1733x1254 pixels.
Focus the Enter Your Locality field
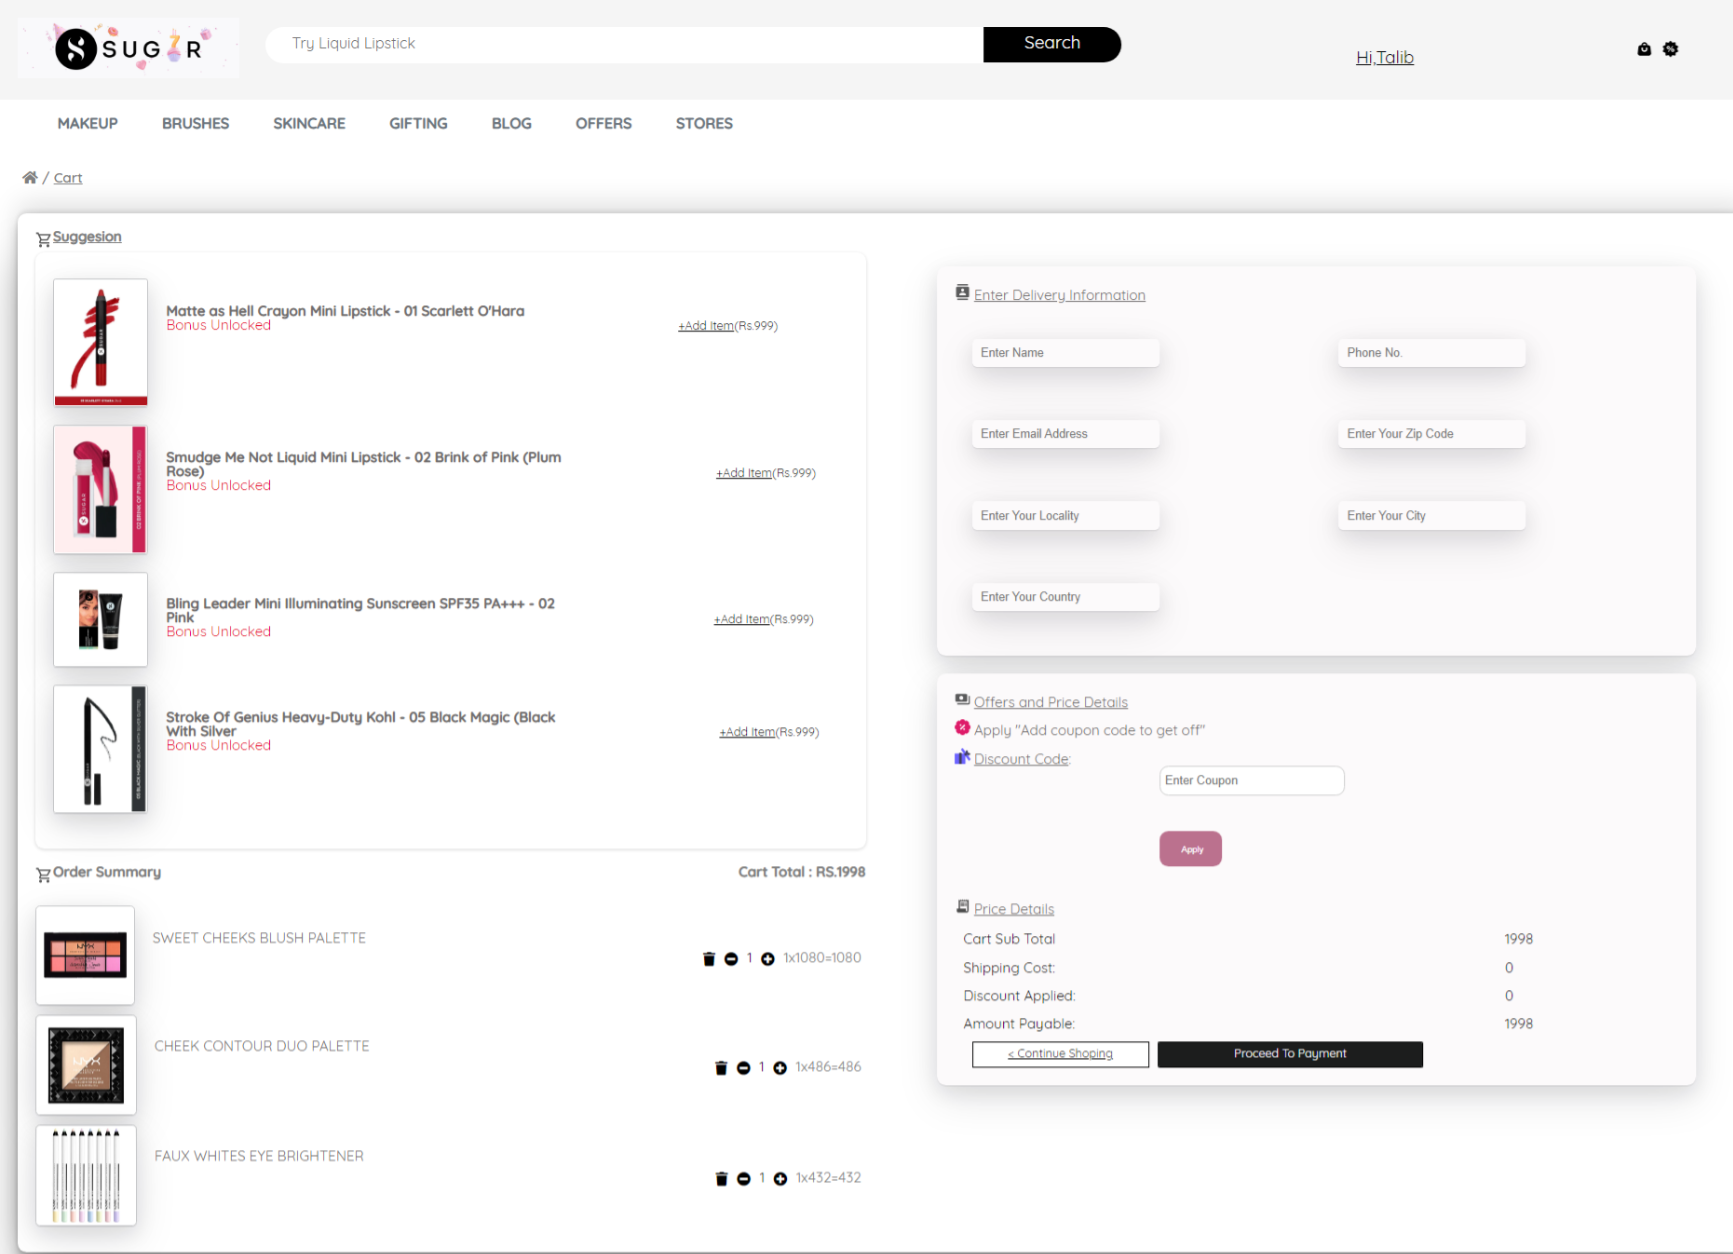coord(1065,516)
